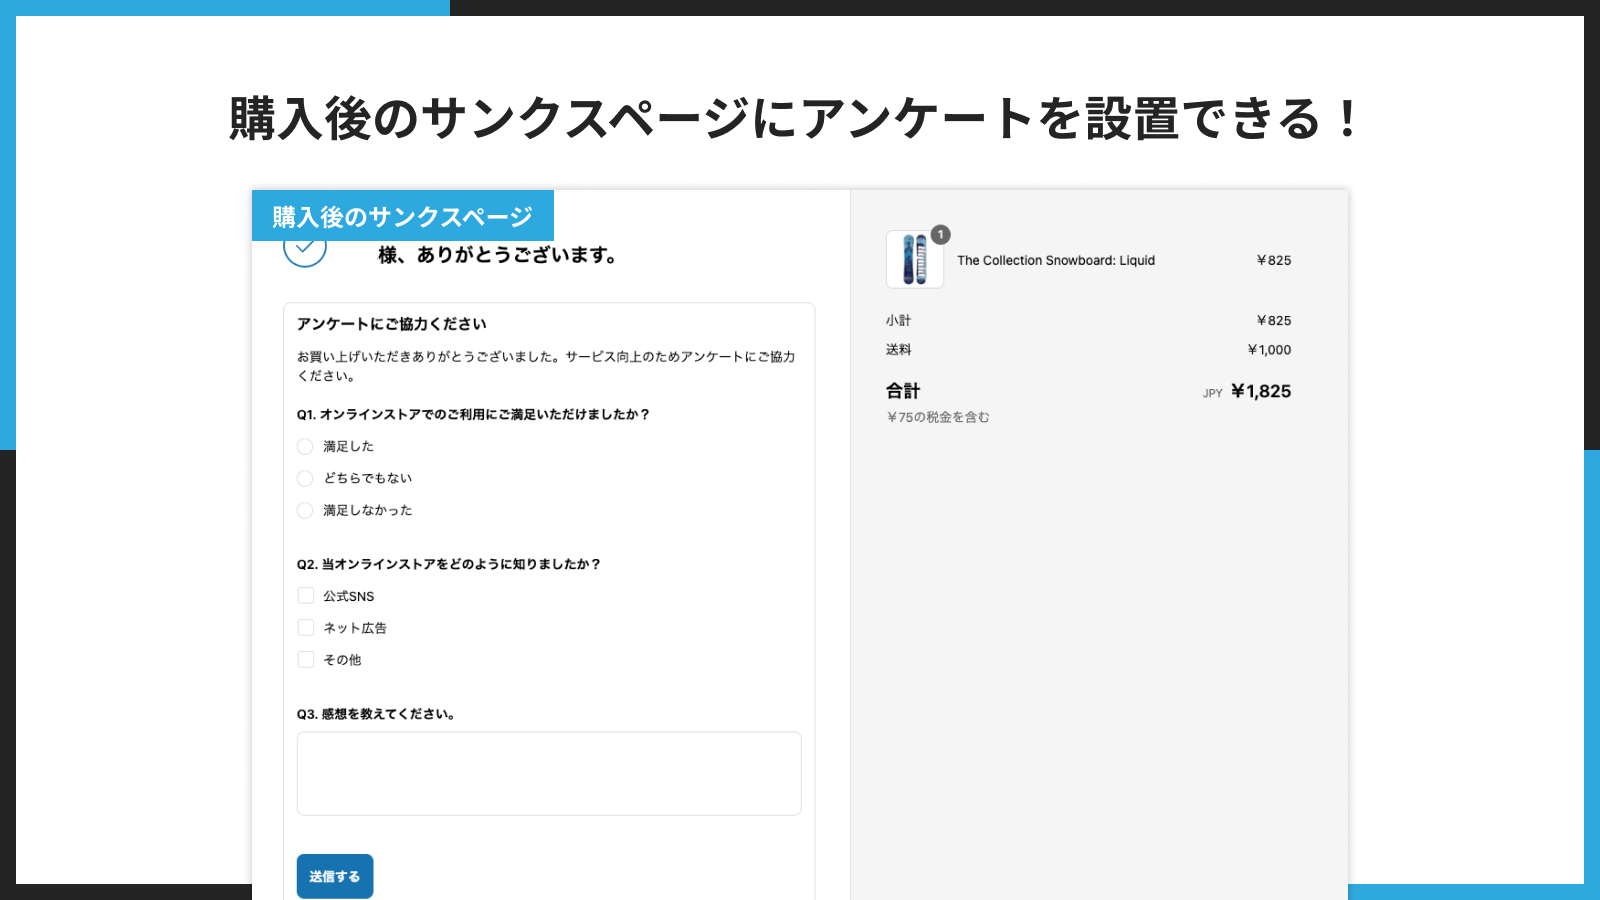This screenshot has height=900, width=1600.
Task: Click the 購入後のサンクスページ label tab
Action: [403, 214]
